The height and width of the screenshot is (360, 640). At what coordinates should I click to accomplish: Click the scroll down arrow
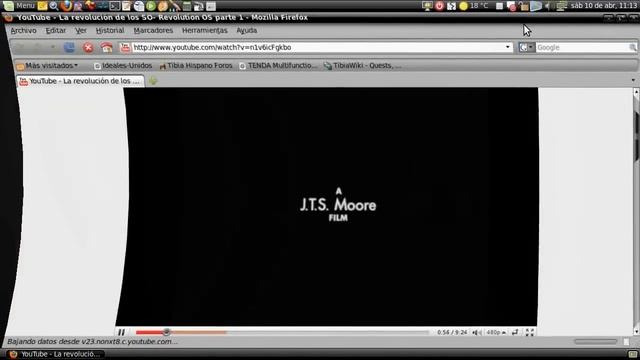636,331
